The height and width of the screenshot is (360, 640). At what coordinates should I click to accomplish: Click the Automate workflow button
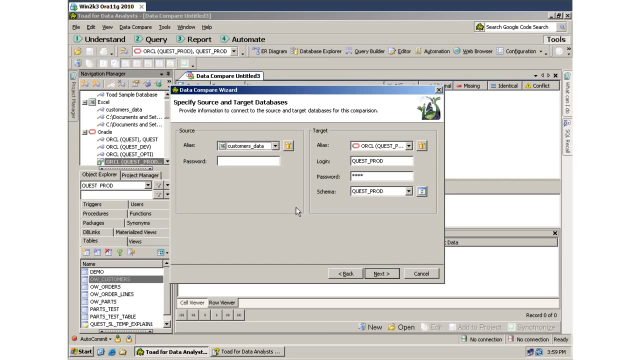pyautogui.click(x=243, y=39)
